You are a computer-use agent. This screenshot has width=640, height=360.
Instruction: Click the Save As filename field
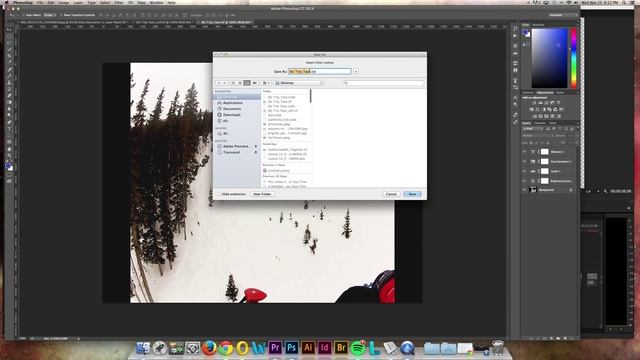pyautogui.click(x=320, y=71)
